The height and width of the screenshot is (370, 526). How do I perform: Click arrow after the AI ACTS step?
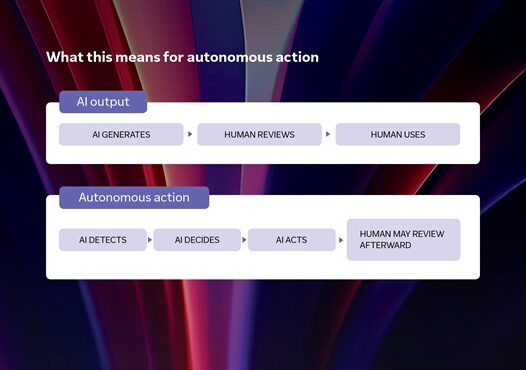coord(341,240)
